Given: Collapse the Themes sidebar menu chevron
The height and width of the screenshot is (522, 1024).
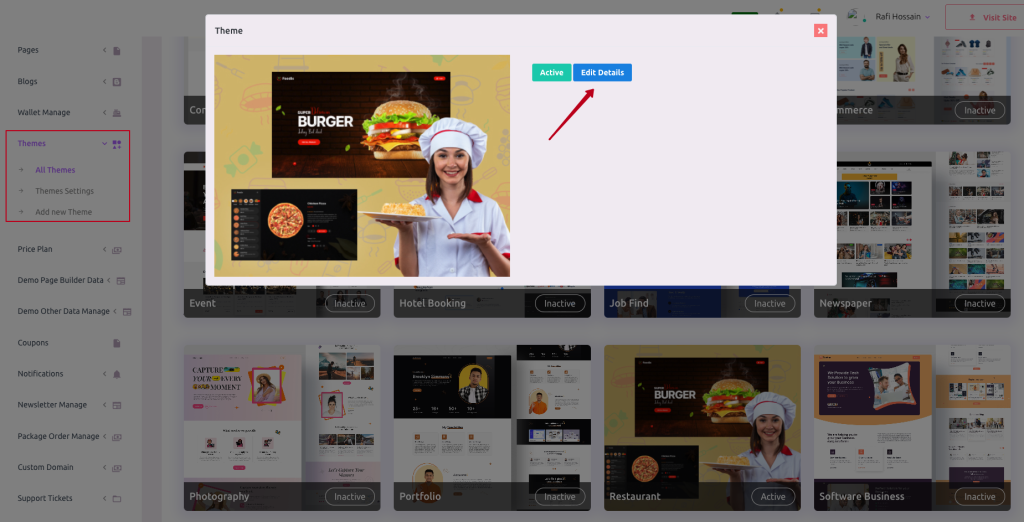Looking at the screenshot, I should tap(104, 144).
